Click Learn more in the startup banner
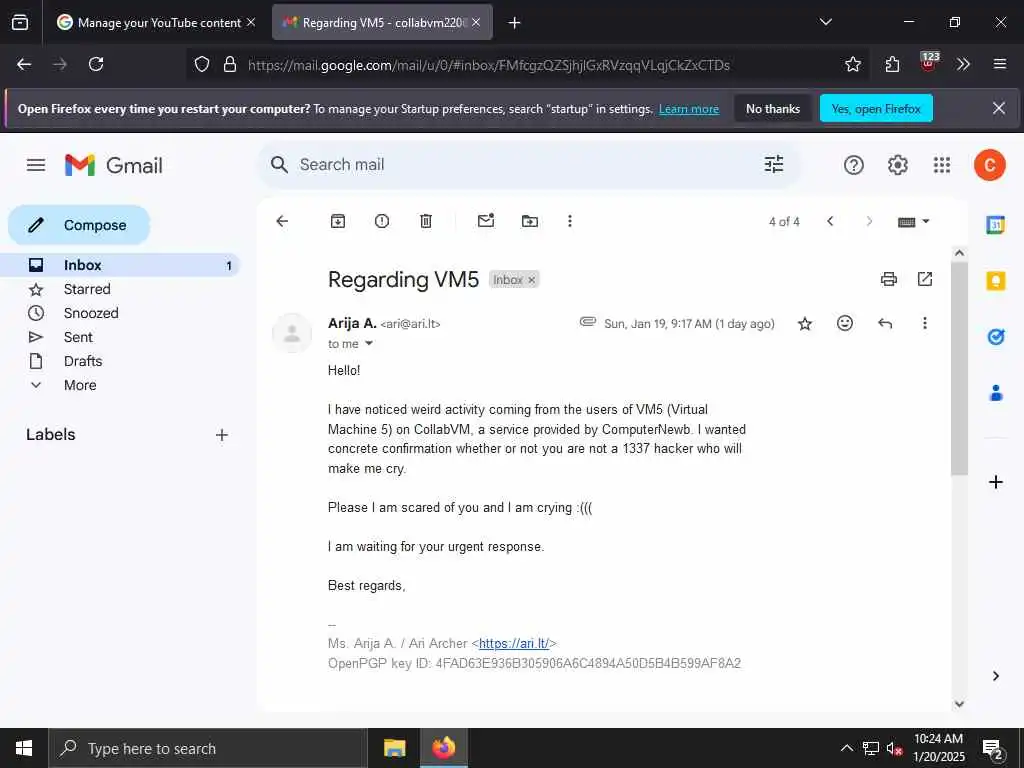This screenshot has height=768, width=1024. tap(688, 109)
